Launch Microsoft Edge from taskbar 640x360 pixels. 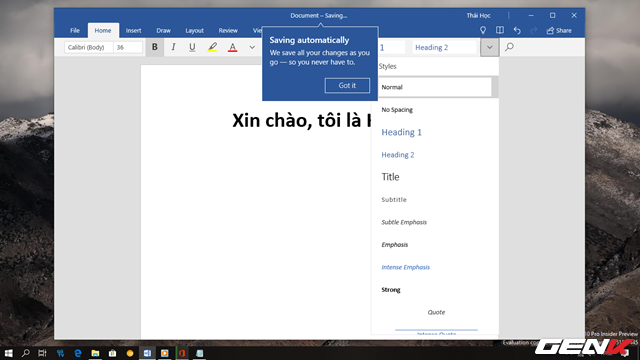(78, 353)
